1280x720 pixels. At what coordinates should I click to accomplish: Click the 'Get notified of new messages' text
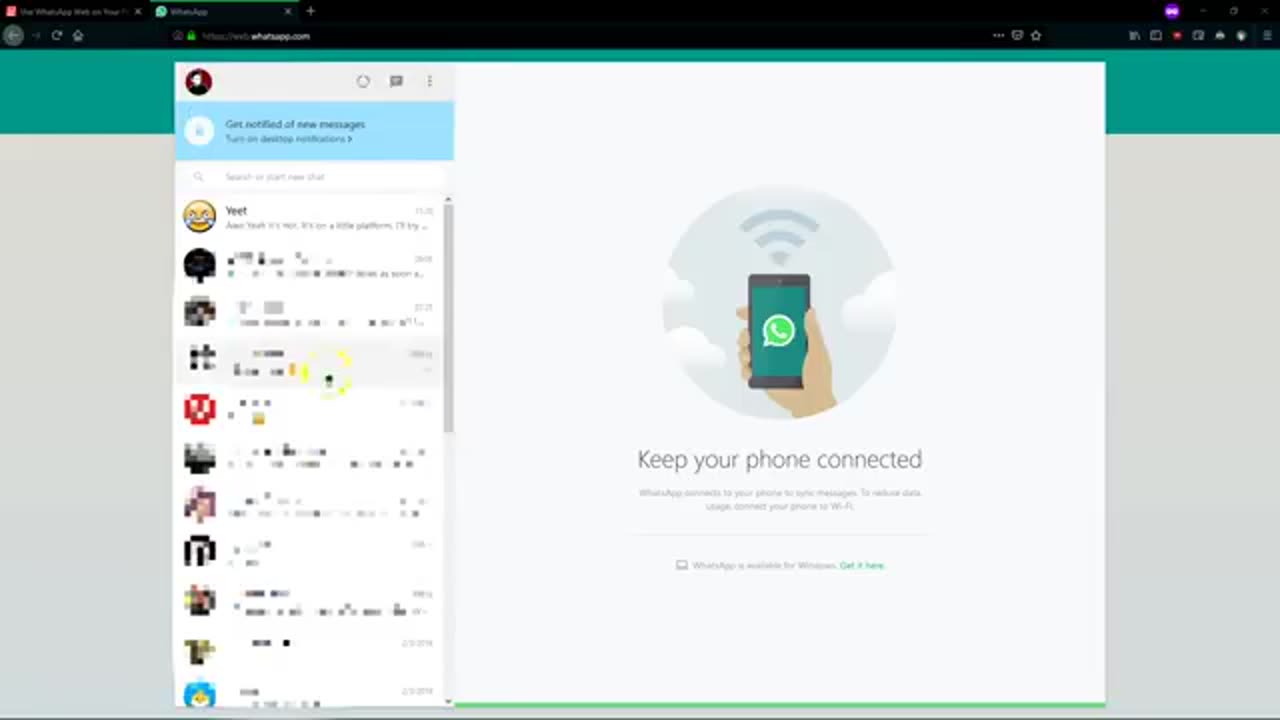pyautogui.click(x=295, y=124)
